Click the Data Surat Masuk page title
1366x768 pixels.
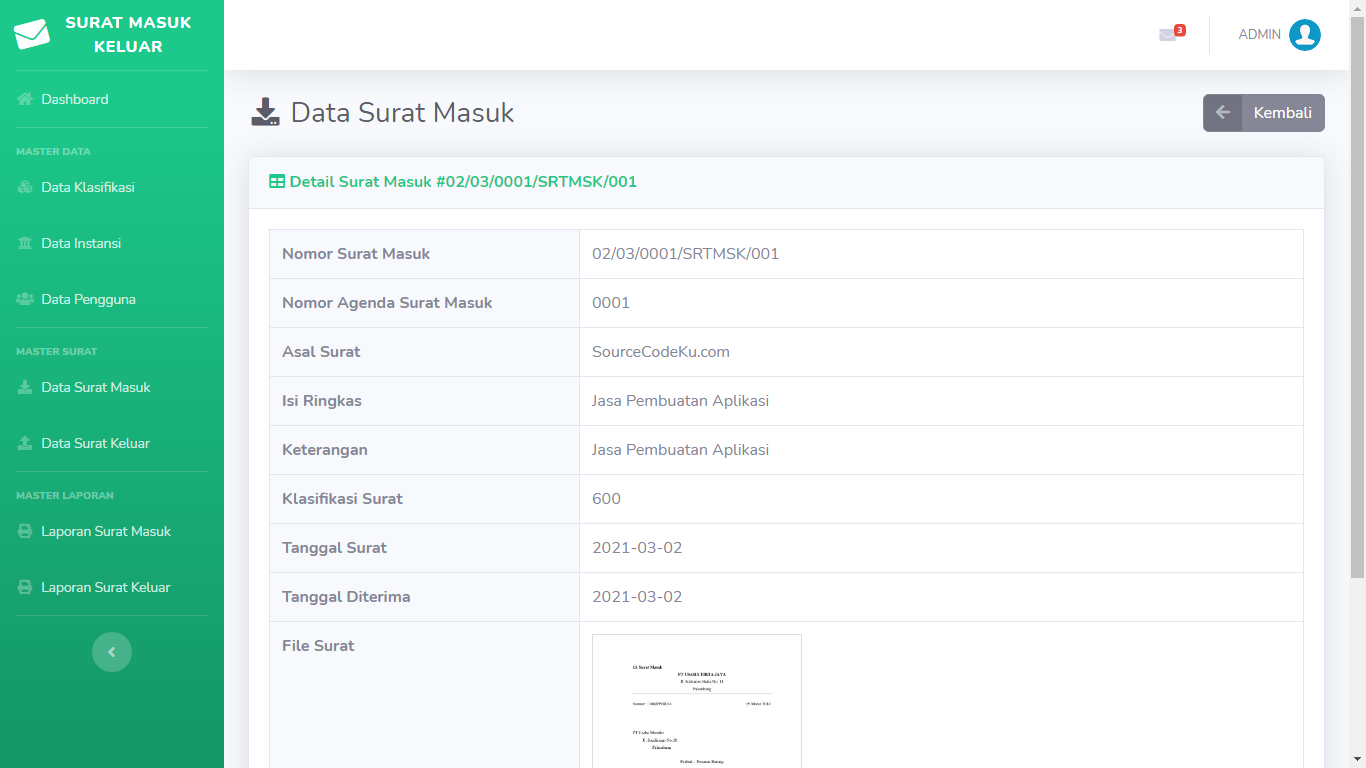pyautogui.click(x=402, y=112)
